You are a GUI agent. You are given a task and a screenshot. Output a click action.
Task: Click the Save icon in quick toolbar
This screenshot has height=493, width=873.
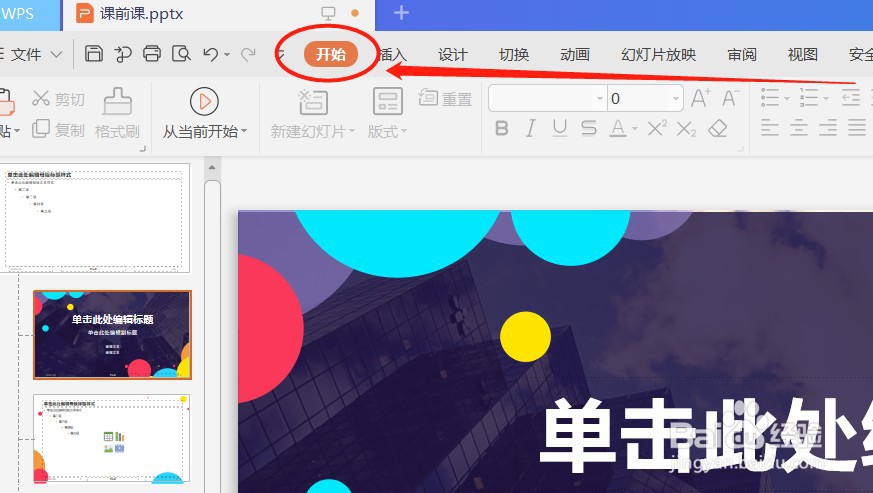point(94,53)
